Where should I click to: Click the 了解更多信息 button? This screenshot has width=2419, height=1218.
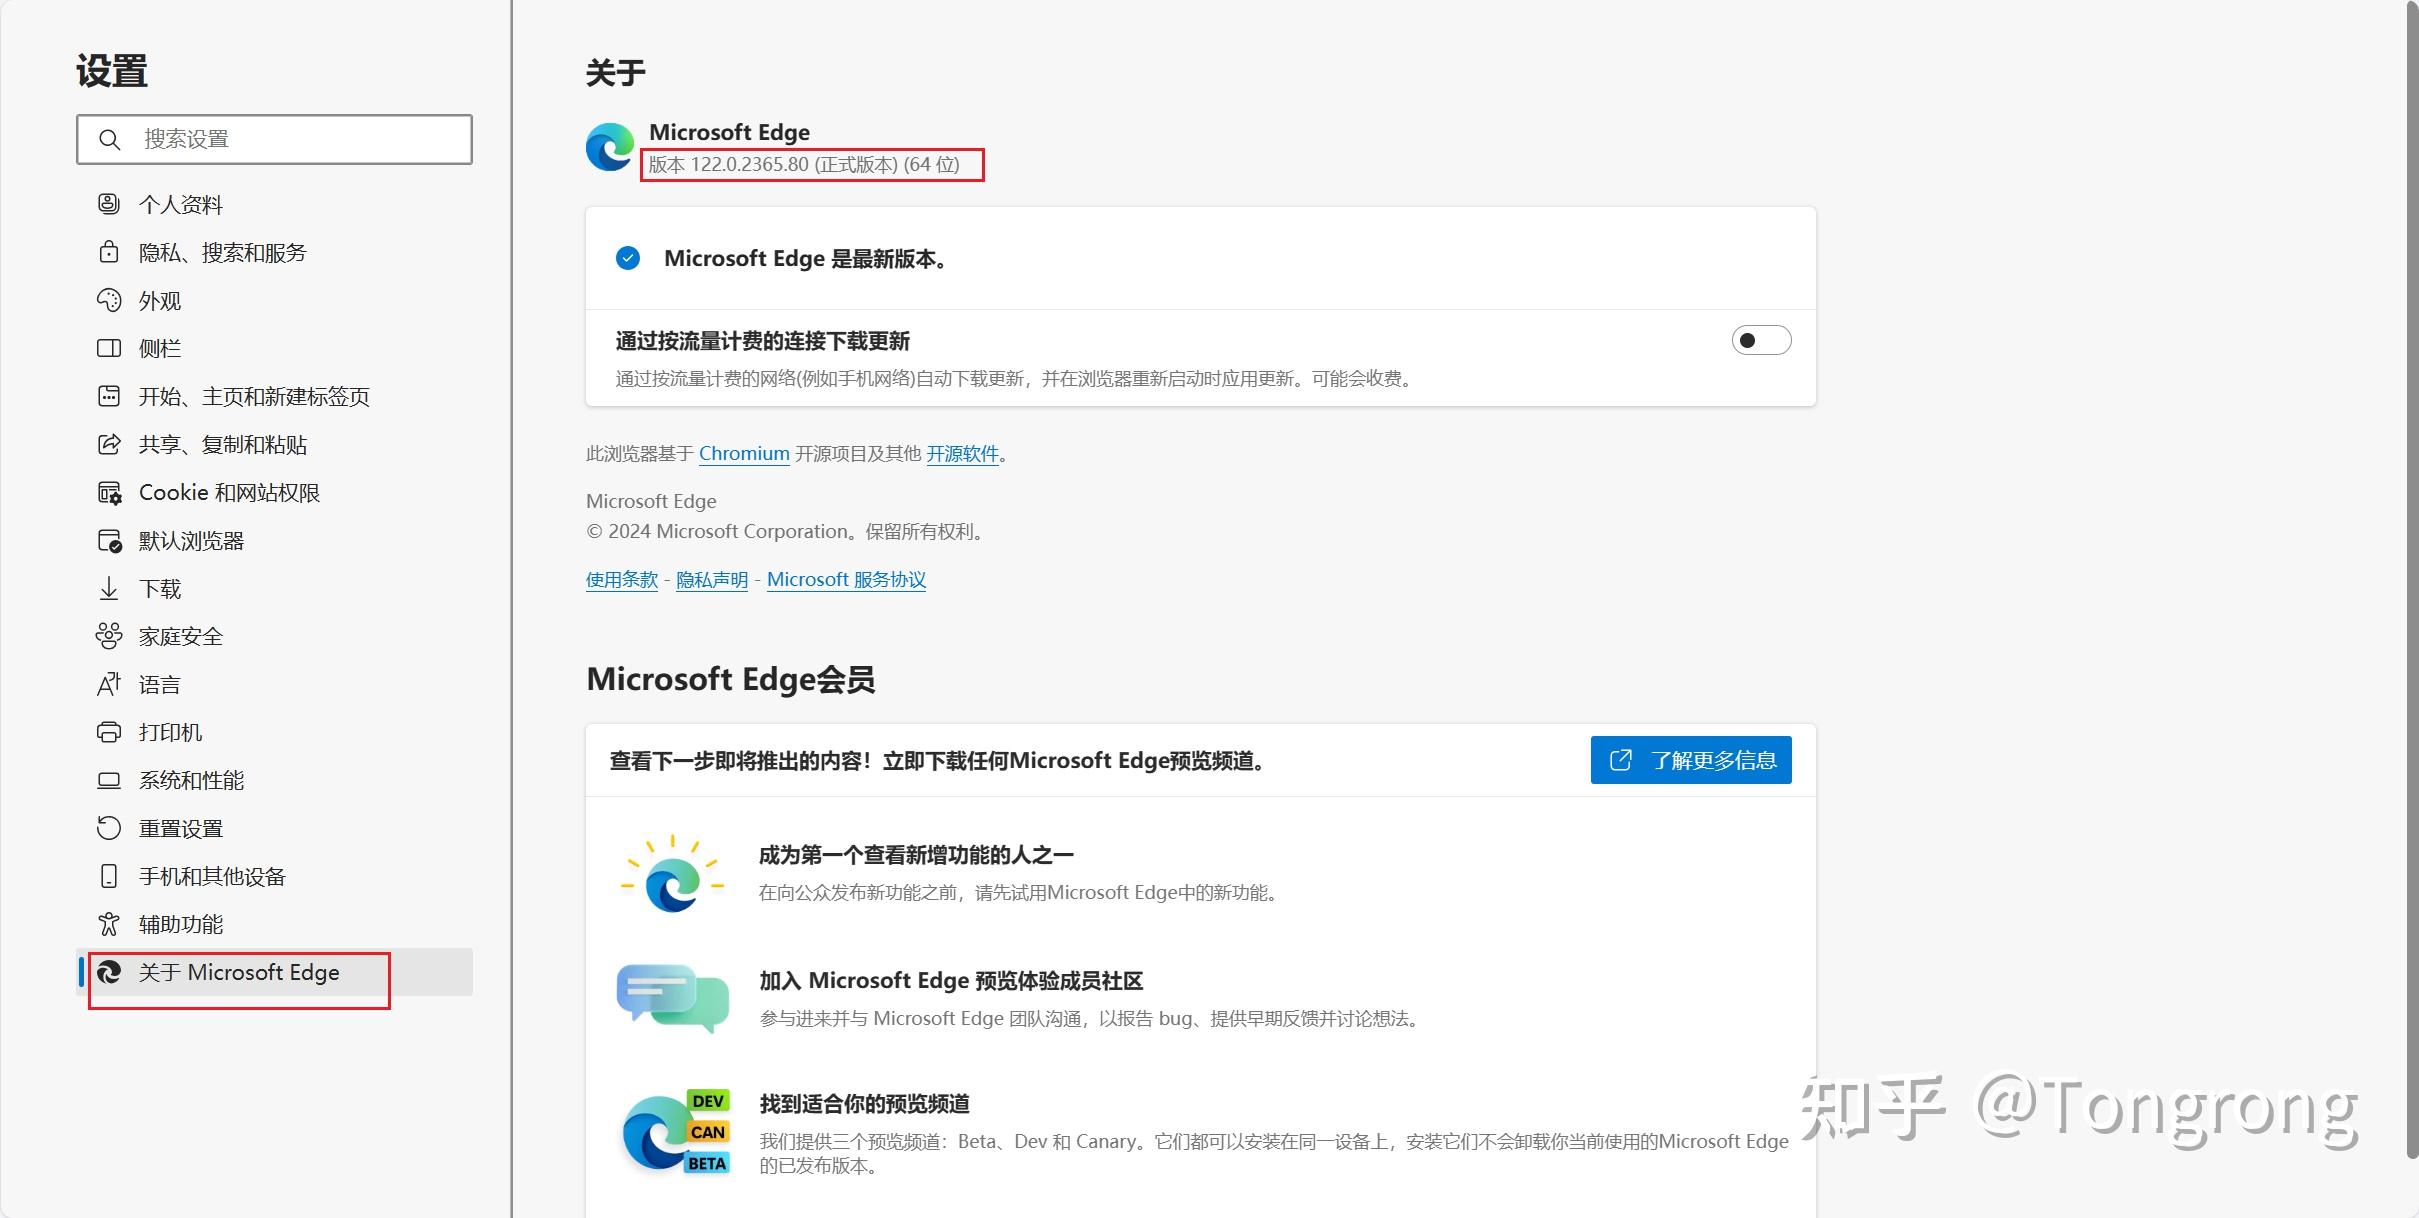[x=1690, y=760]
